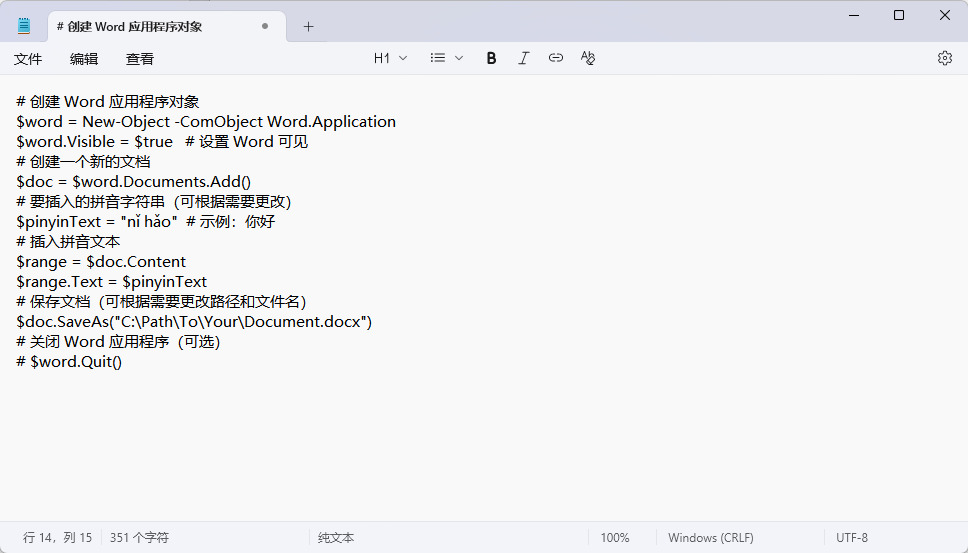This screenshot has height=553, width=968.
Task: Click the line '$doc = $word.Documents.Add()'
Action: pyautogui.click(x=134, y=182)
